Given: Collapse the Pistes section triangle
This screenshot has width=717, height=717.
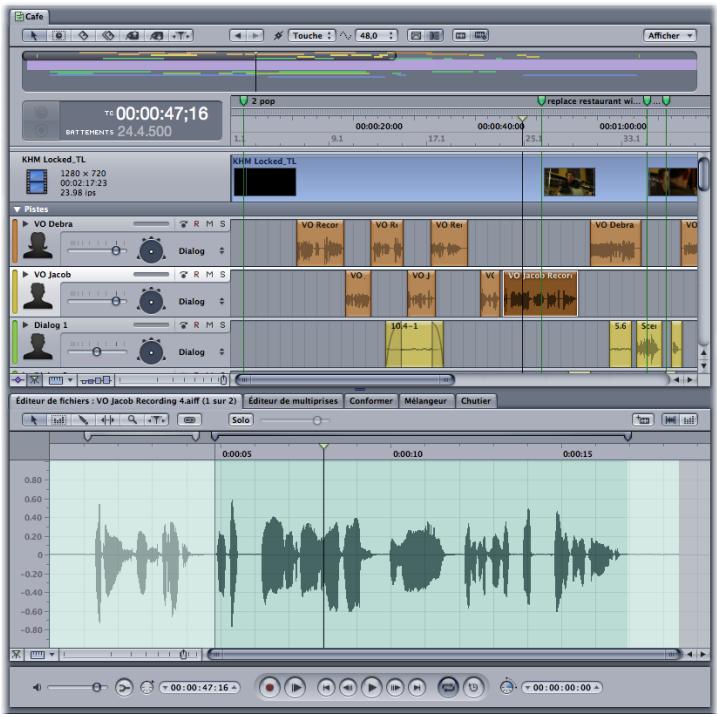Looking at the screenshot, I should 17,209.
